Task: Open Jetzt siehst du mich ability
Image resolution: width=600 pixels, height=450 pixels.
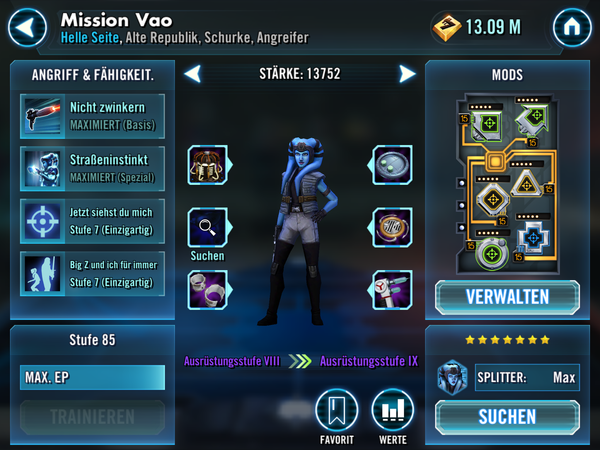Action: pyautogui.click(x=92, y=221)
